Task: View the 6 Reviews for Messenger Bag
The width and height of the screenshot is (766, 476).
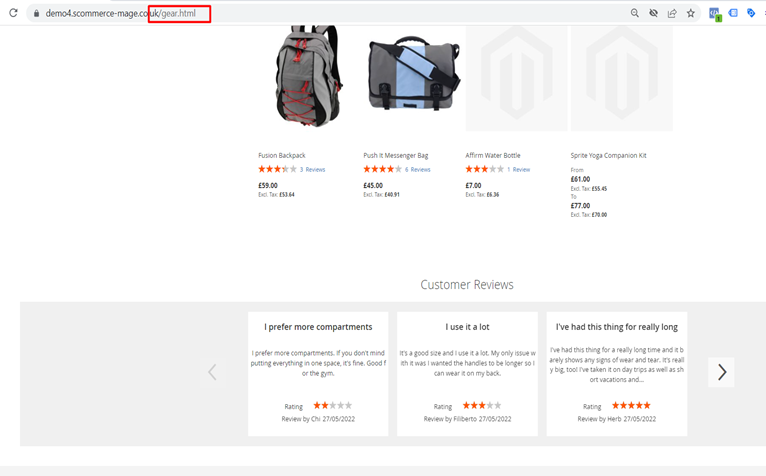Action: click(418, 170)
